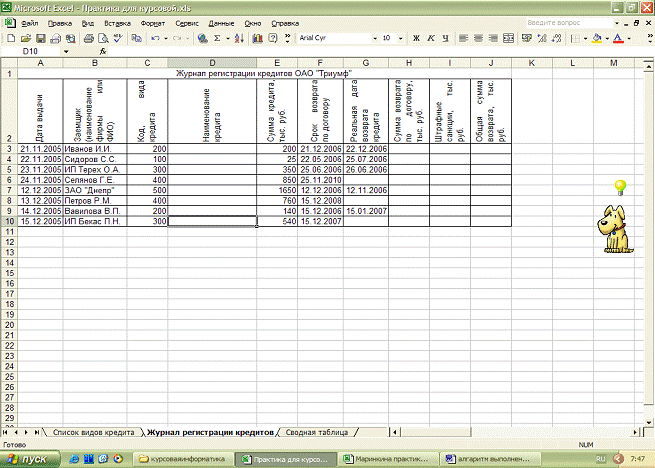Launch the Chart Wizard icon
655x468 pixels.
pos(257,38)
